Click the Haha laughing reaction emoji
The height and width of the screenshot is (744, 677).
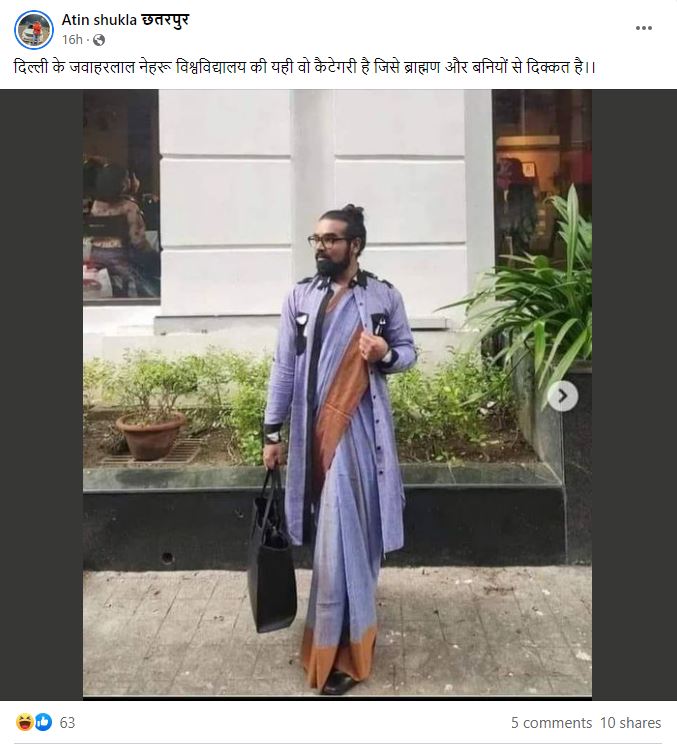pos(25,722)
